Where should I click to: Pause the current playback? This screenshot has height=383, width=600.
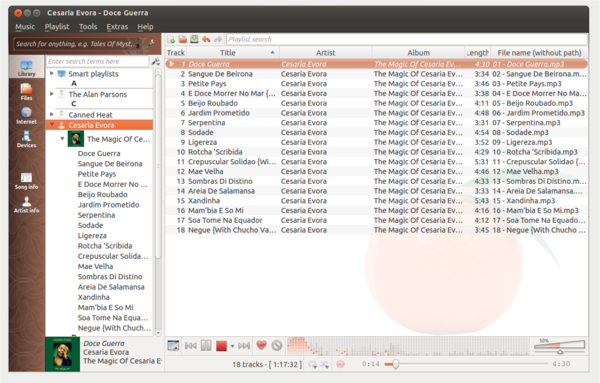(206, 346)
